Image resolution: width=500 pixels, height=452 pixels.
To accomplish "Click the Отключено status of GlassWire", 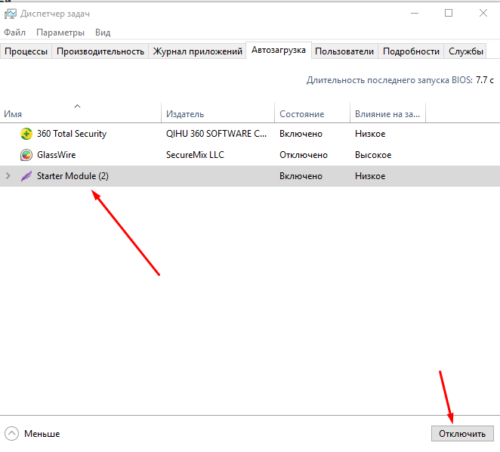I will tap(303, 155).
